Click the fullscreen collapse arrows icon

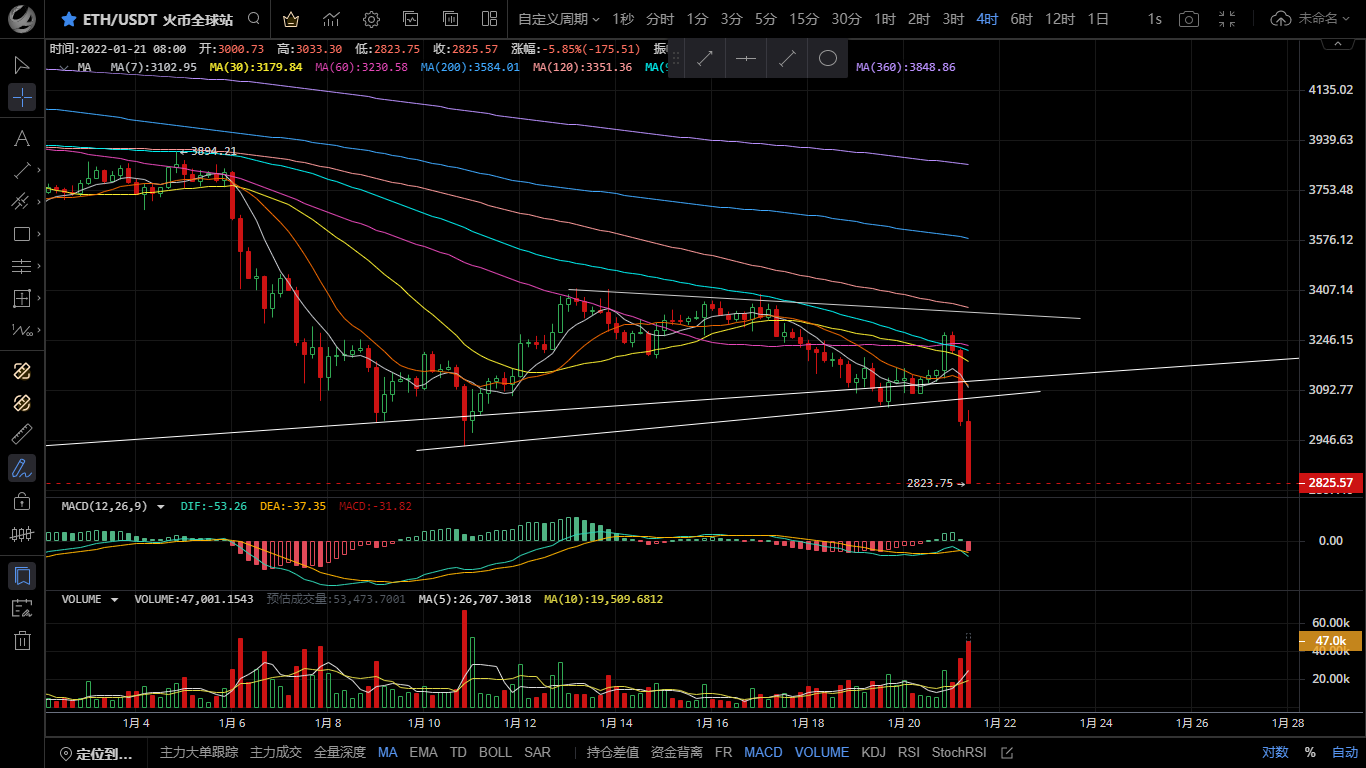[1227, 19]
